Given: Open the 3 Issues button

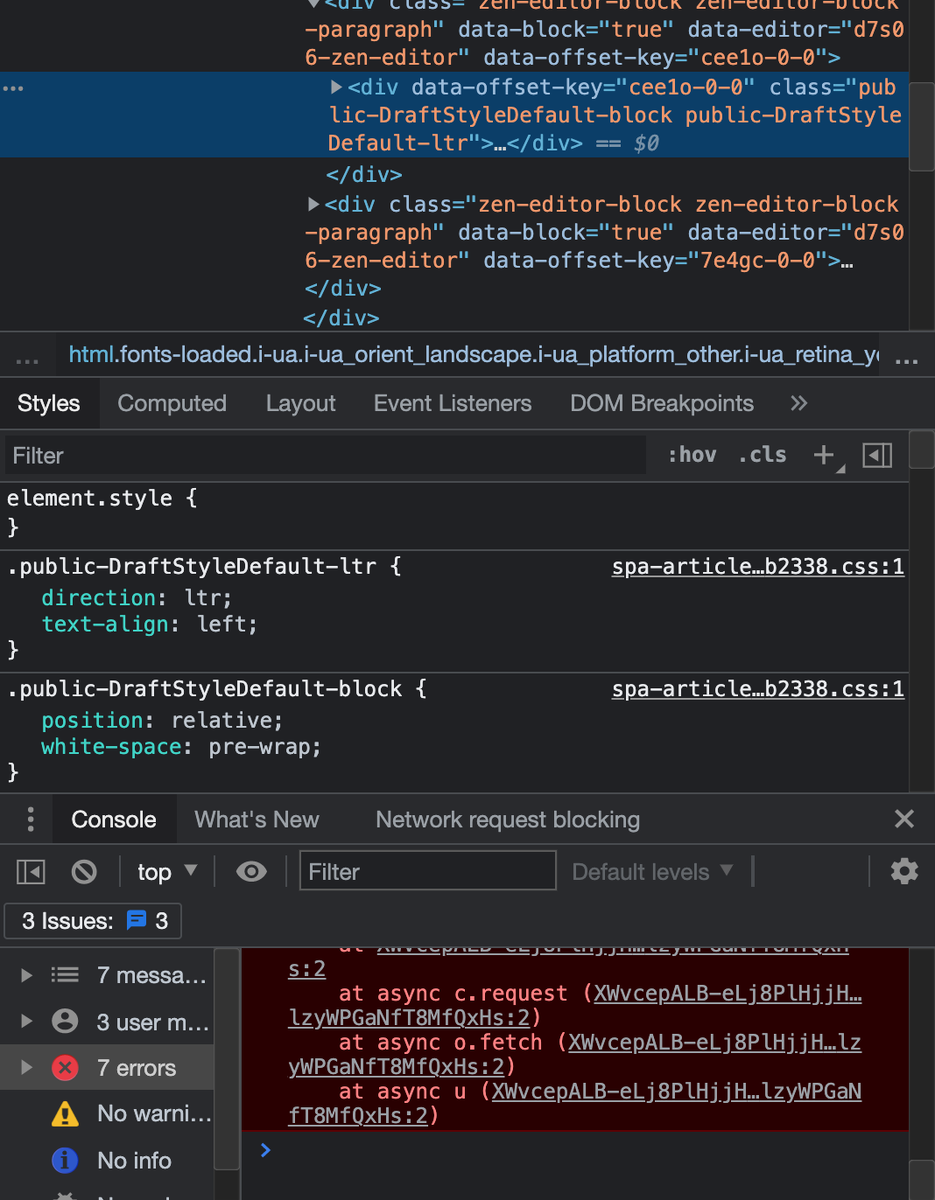Looking at the screenshot, I should coord(93,921).
